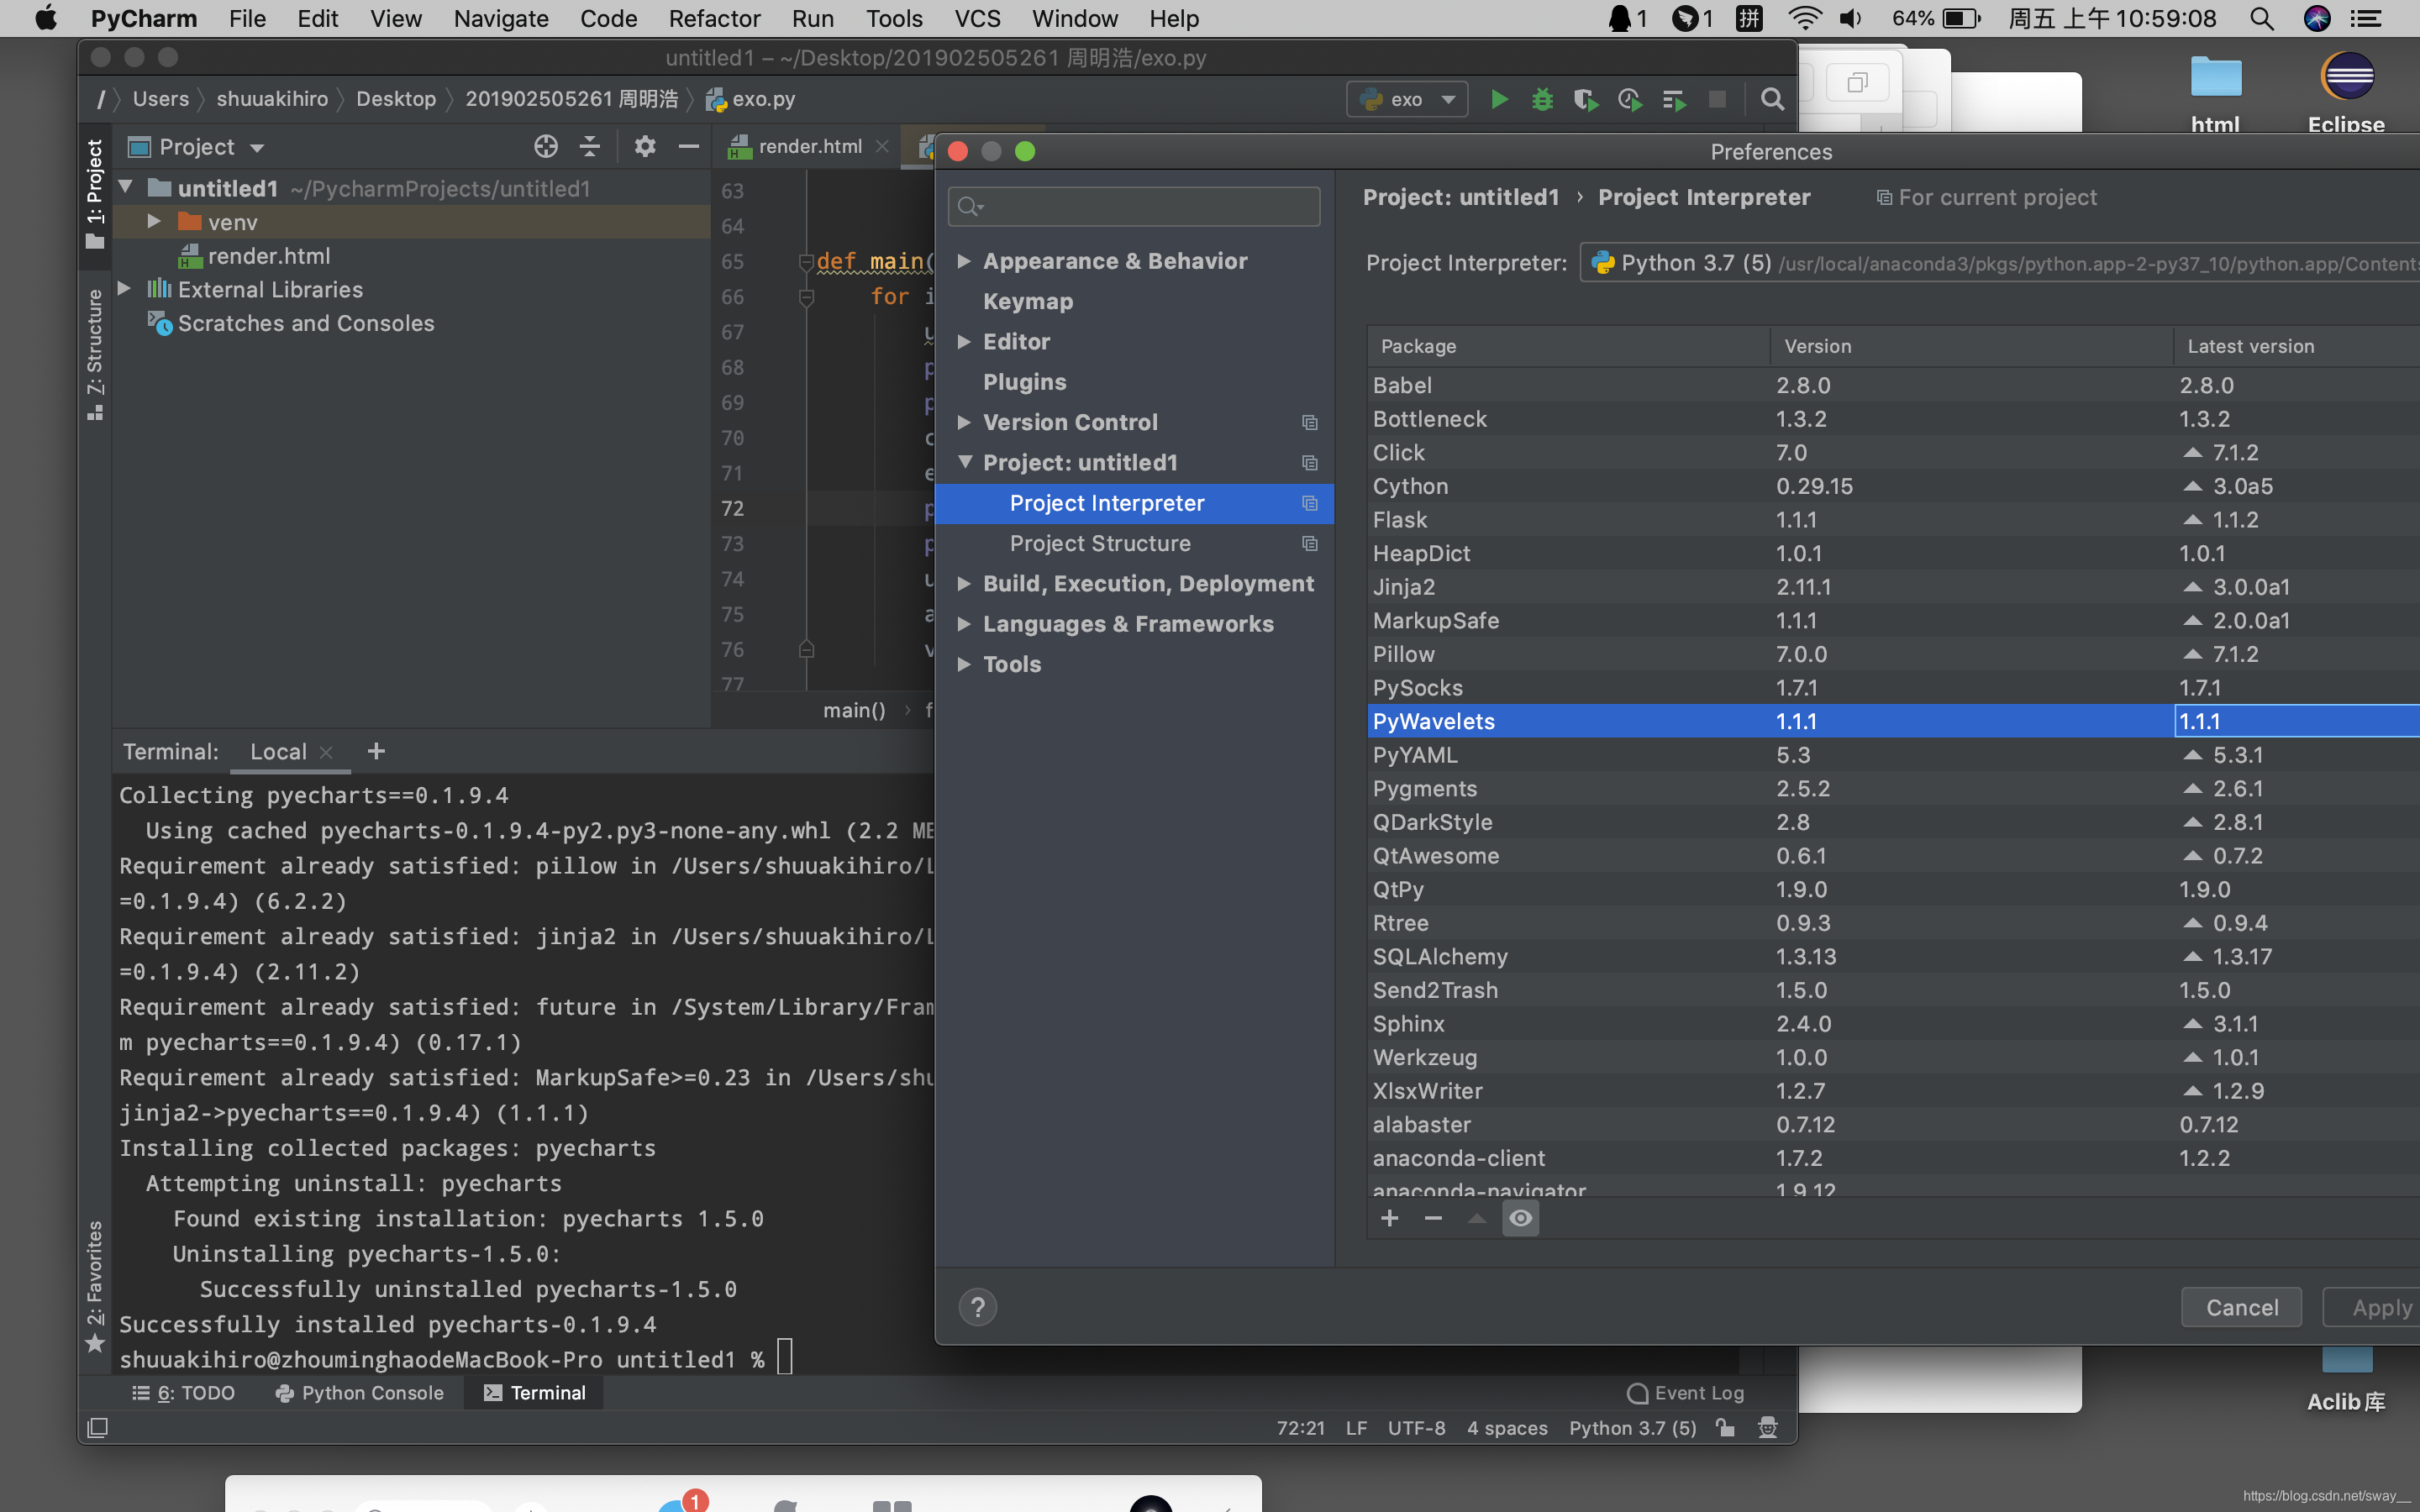
Task: Select the Flask package row
Action: click(1400, 520)
